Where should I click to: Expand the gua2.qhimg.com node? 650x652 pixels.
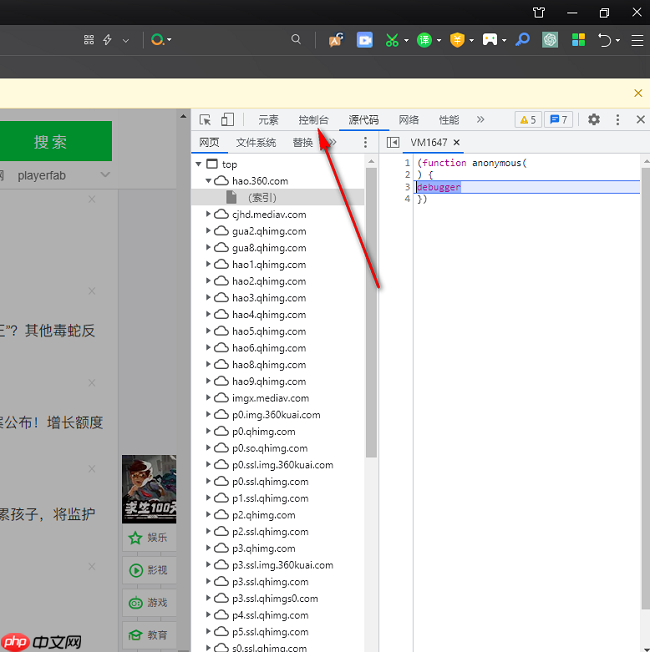click(208, 231)
